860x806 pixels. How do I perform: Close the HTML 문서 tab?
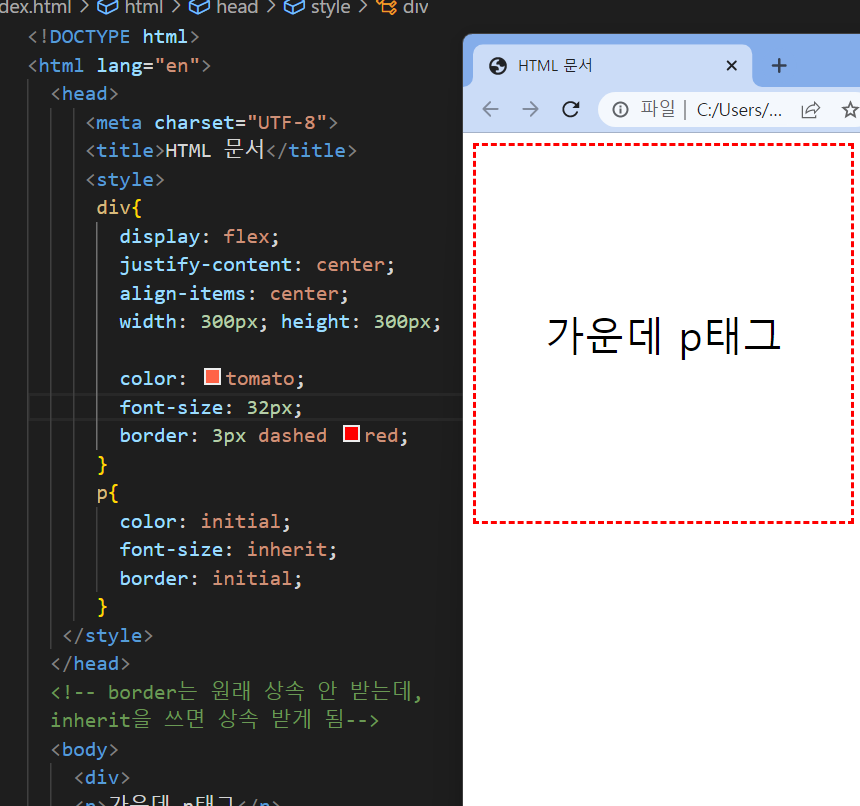731,66
